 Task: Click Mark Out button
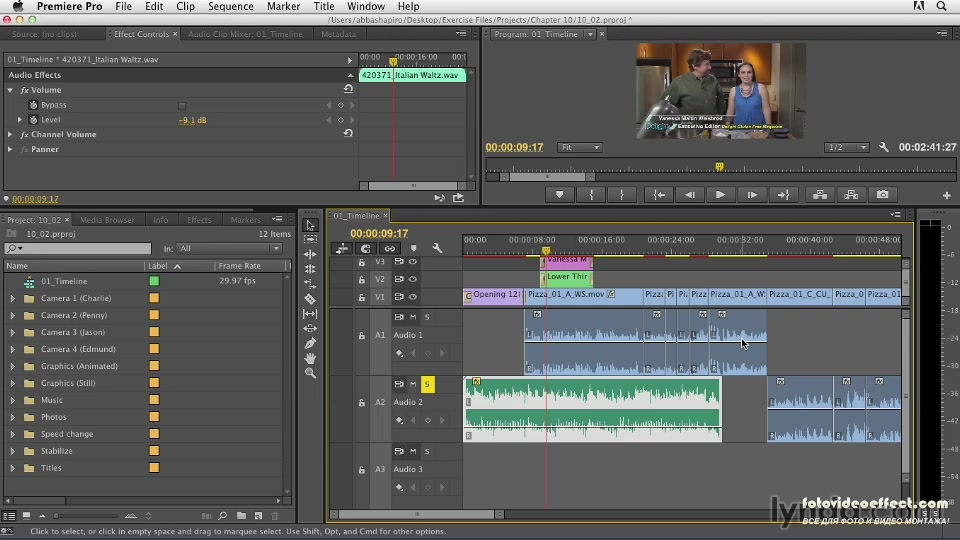point(621,195)
